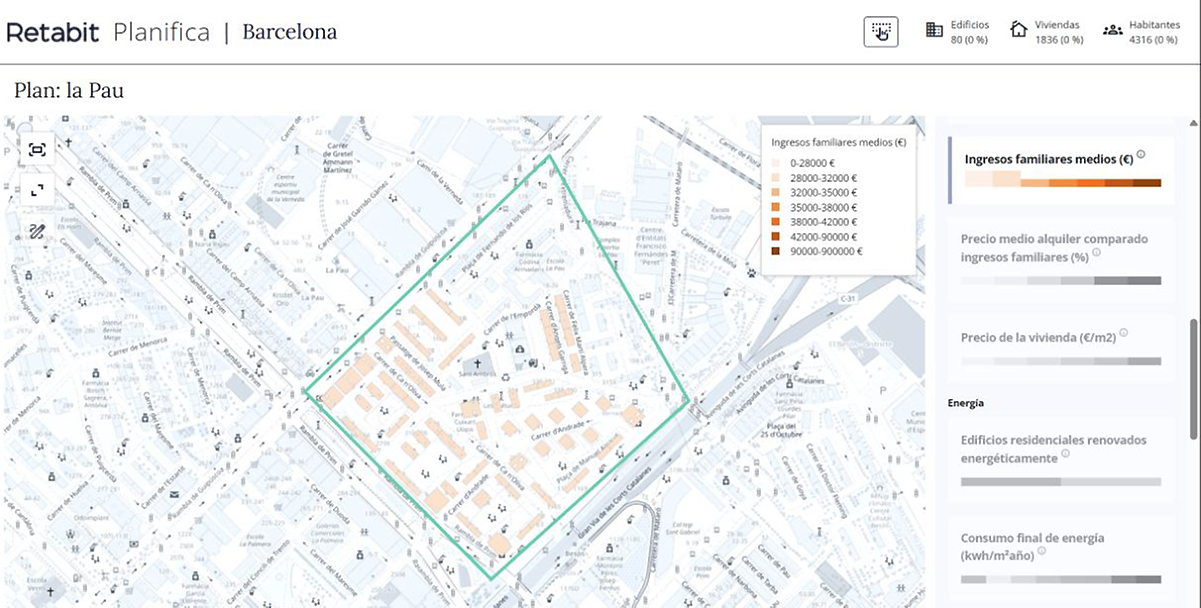The height and width of the screenshot is (608, 1201).
Task: Show info for Edificios residenciales renovados energéticamente
Action: tap(1066, 454)
